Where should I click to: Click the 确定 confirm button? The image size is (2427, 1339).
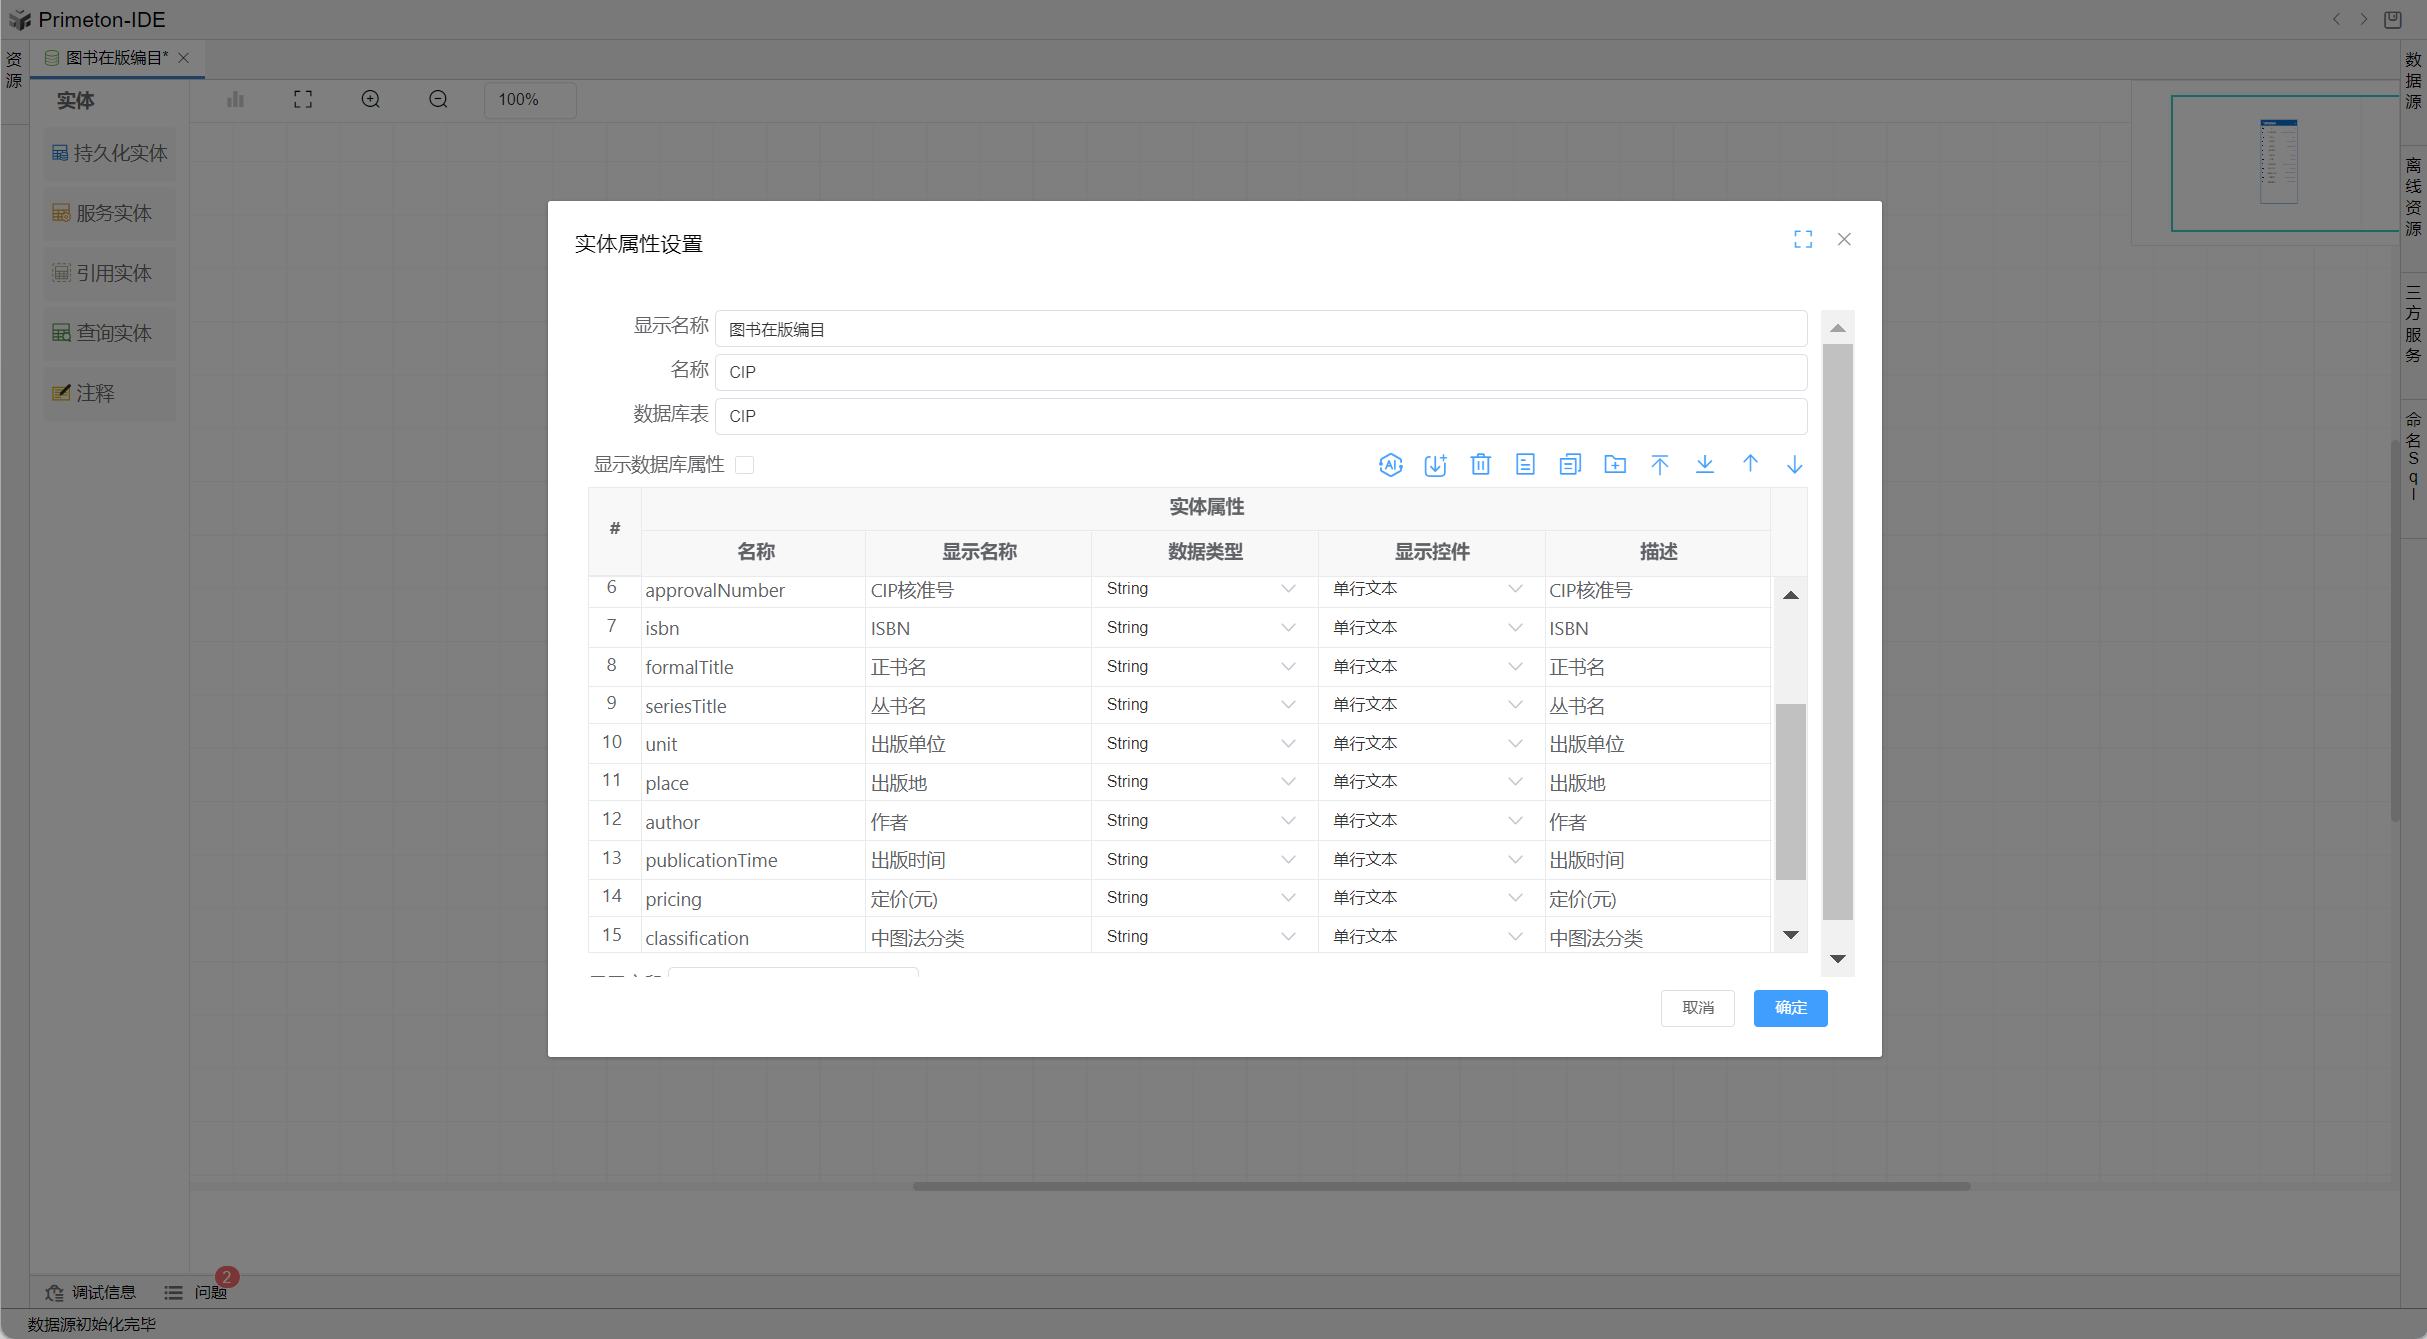[x=1789, y=1008]
